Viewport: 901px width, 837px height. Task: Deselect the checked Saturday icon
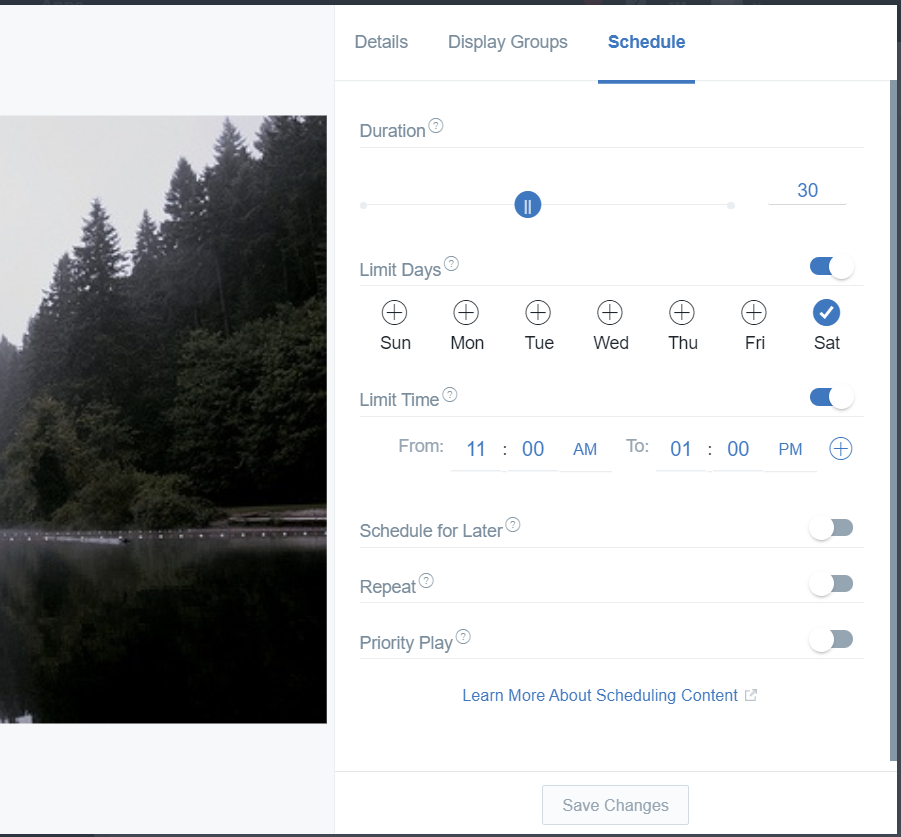click(826, 312)
